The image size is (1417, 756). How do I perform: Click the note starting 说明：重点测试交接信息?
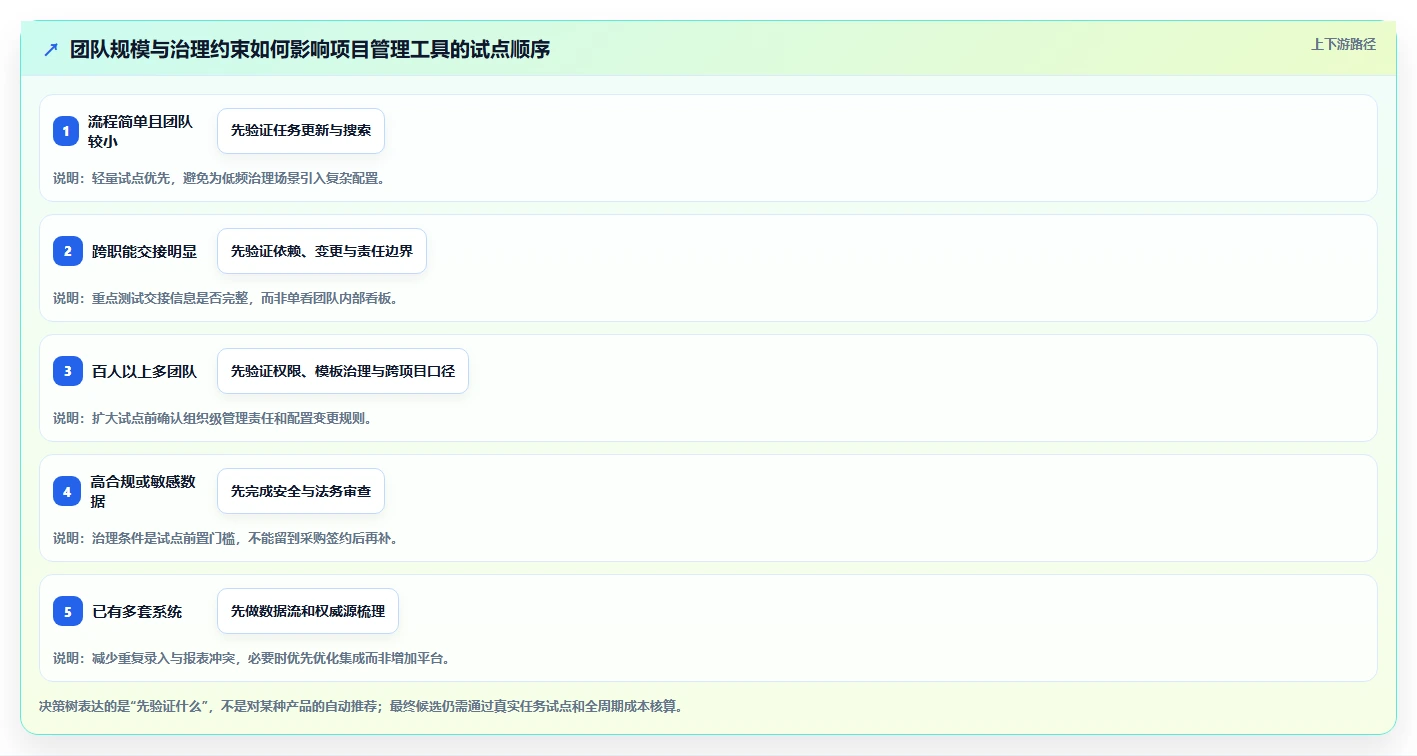click(x=226, y=298)
